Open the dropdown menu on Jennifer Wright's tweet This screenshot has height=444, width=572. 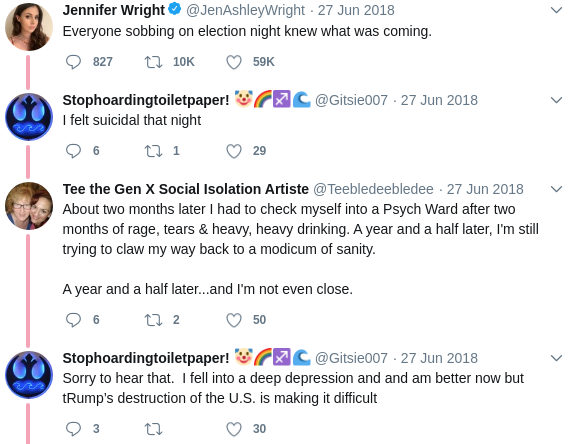pyautogui.click(x=556, y=10)
